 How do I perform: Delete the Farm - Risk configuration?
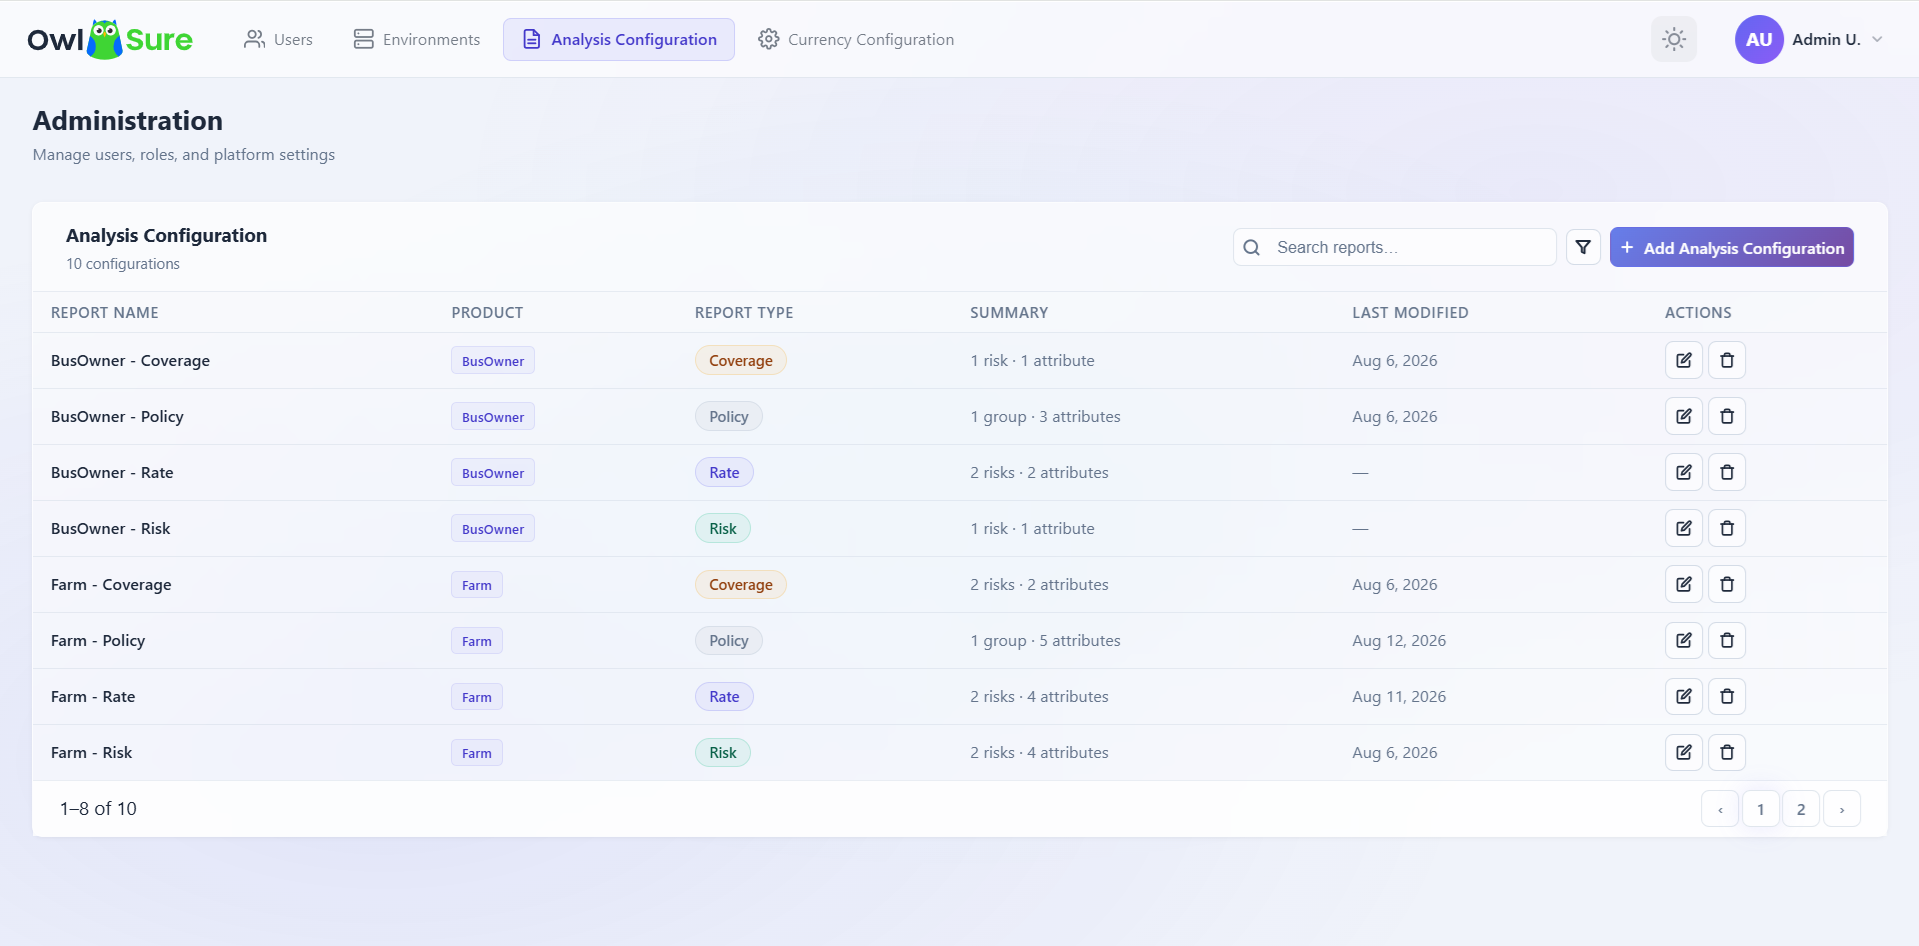coord(1727,752)
